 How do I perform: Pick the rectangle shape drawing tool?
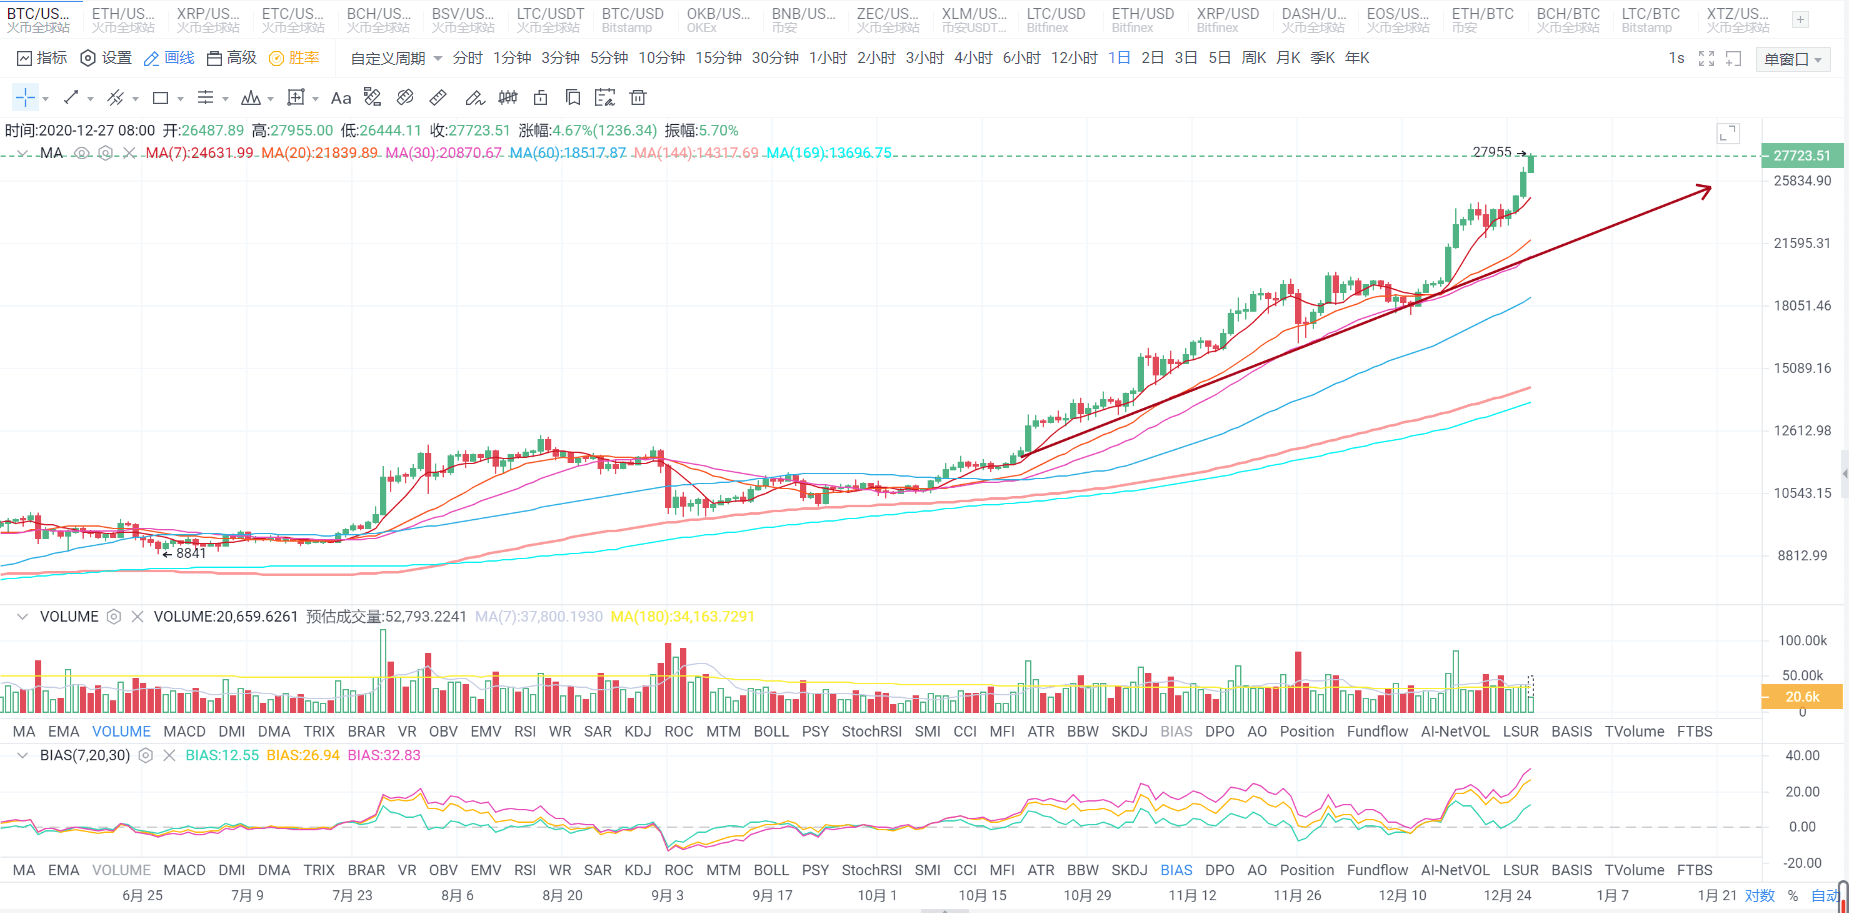tap(160, 98)
